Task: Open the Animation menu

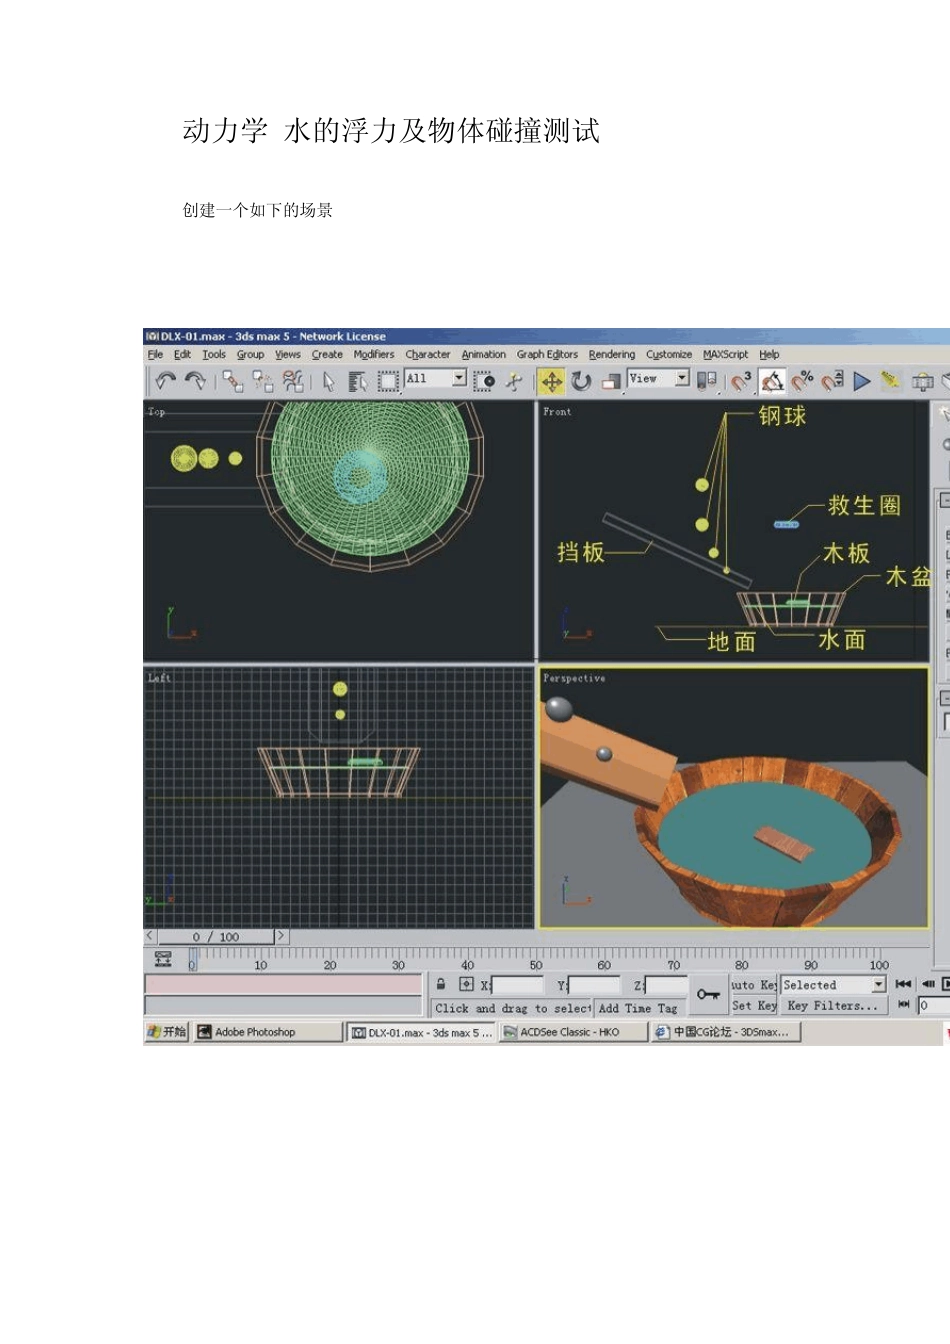Action: point(483,354)
